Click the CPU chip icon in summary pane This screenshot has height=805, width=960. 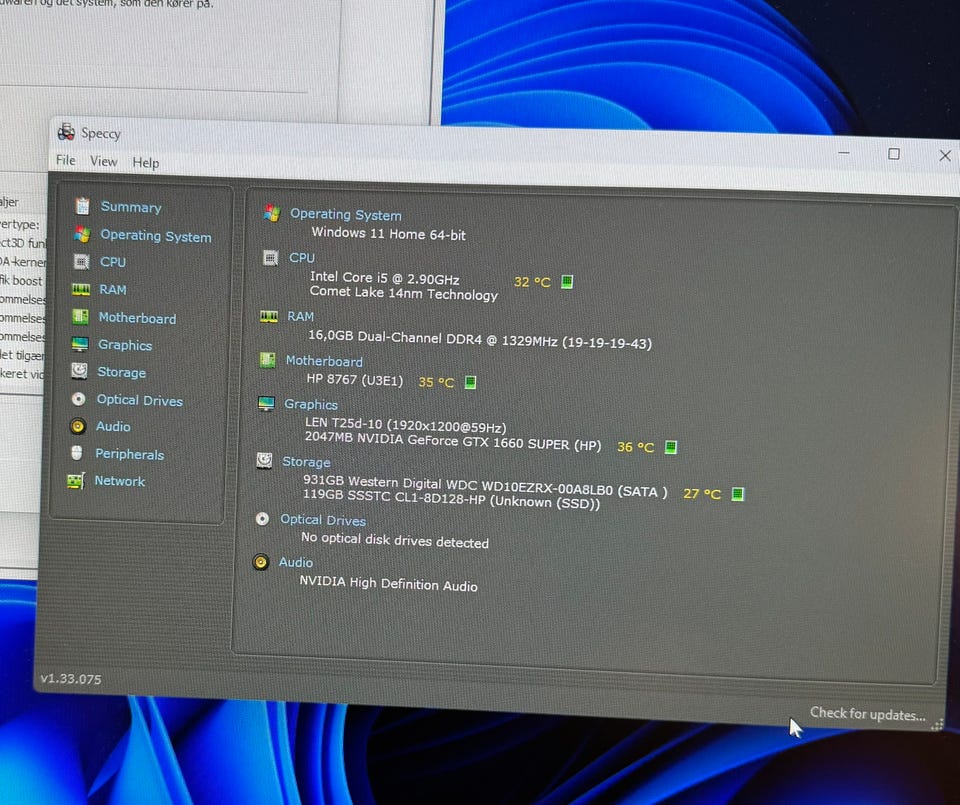point(270,258)
